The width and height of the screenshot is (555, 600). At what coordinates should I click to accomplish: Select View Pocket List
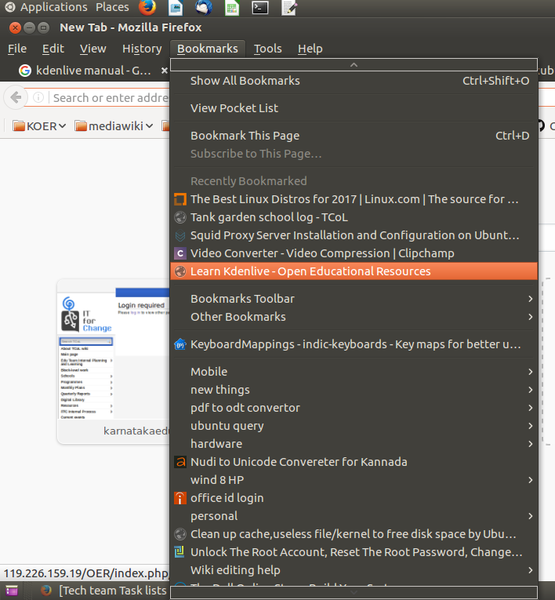tap(354, 108)
